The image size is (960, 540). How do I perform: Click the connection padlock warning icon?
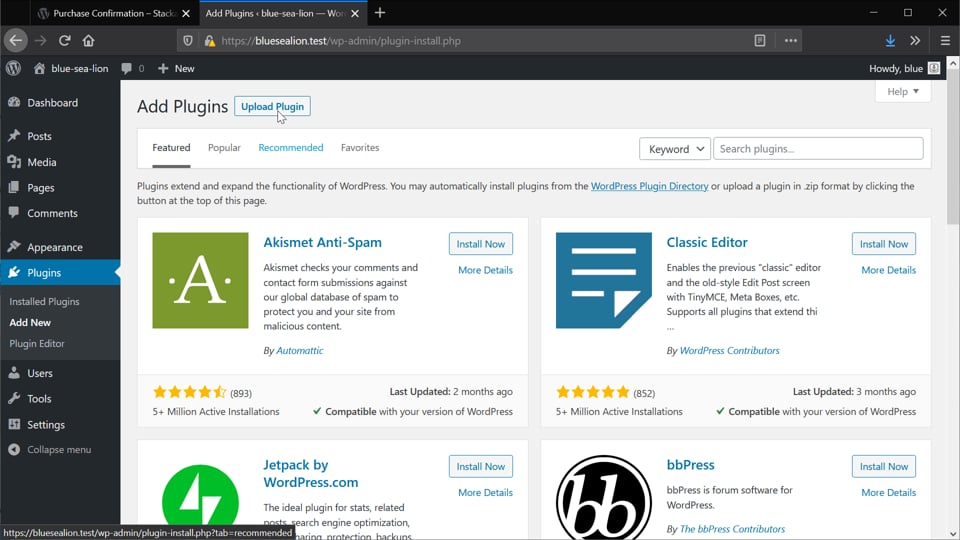click(x=209, y=40)
